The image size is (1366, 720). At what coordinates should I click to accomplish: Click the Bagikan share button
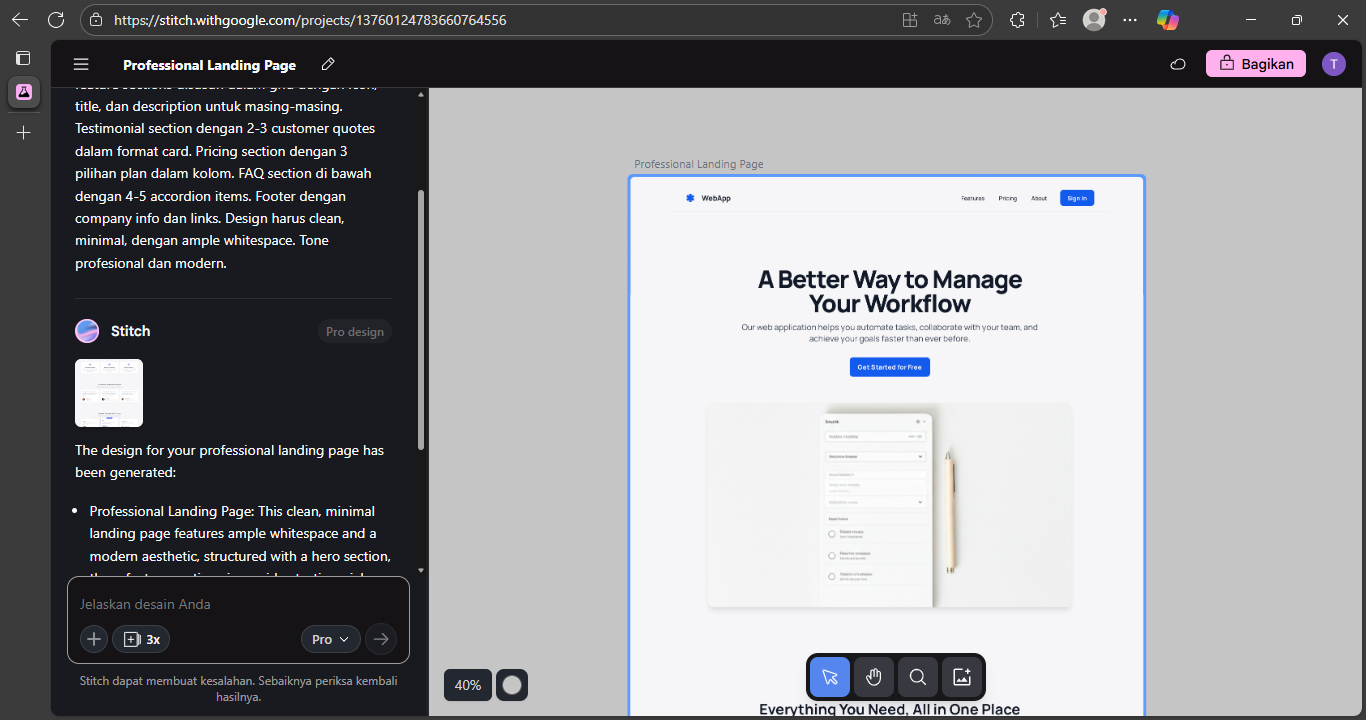(1255, 63)
